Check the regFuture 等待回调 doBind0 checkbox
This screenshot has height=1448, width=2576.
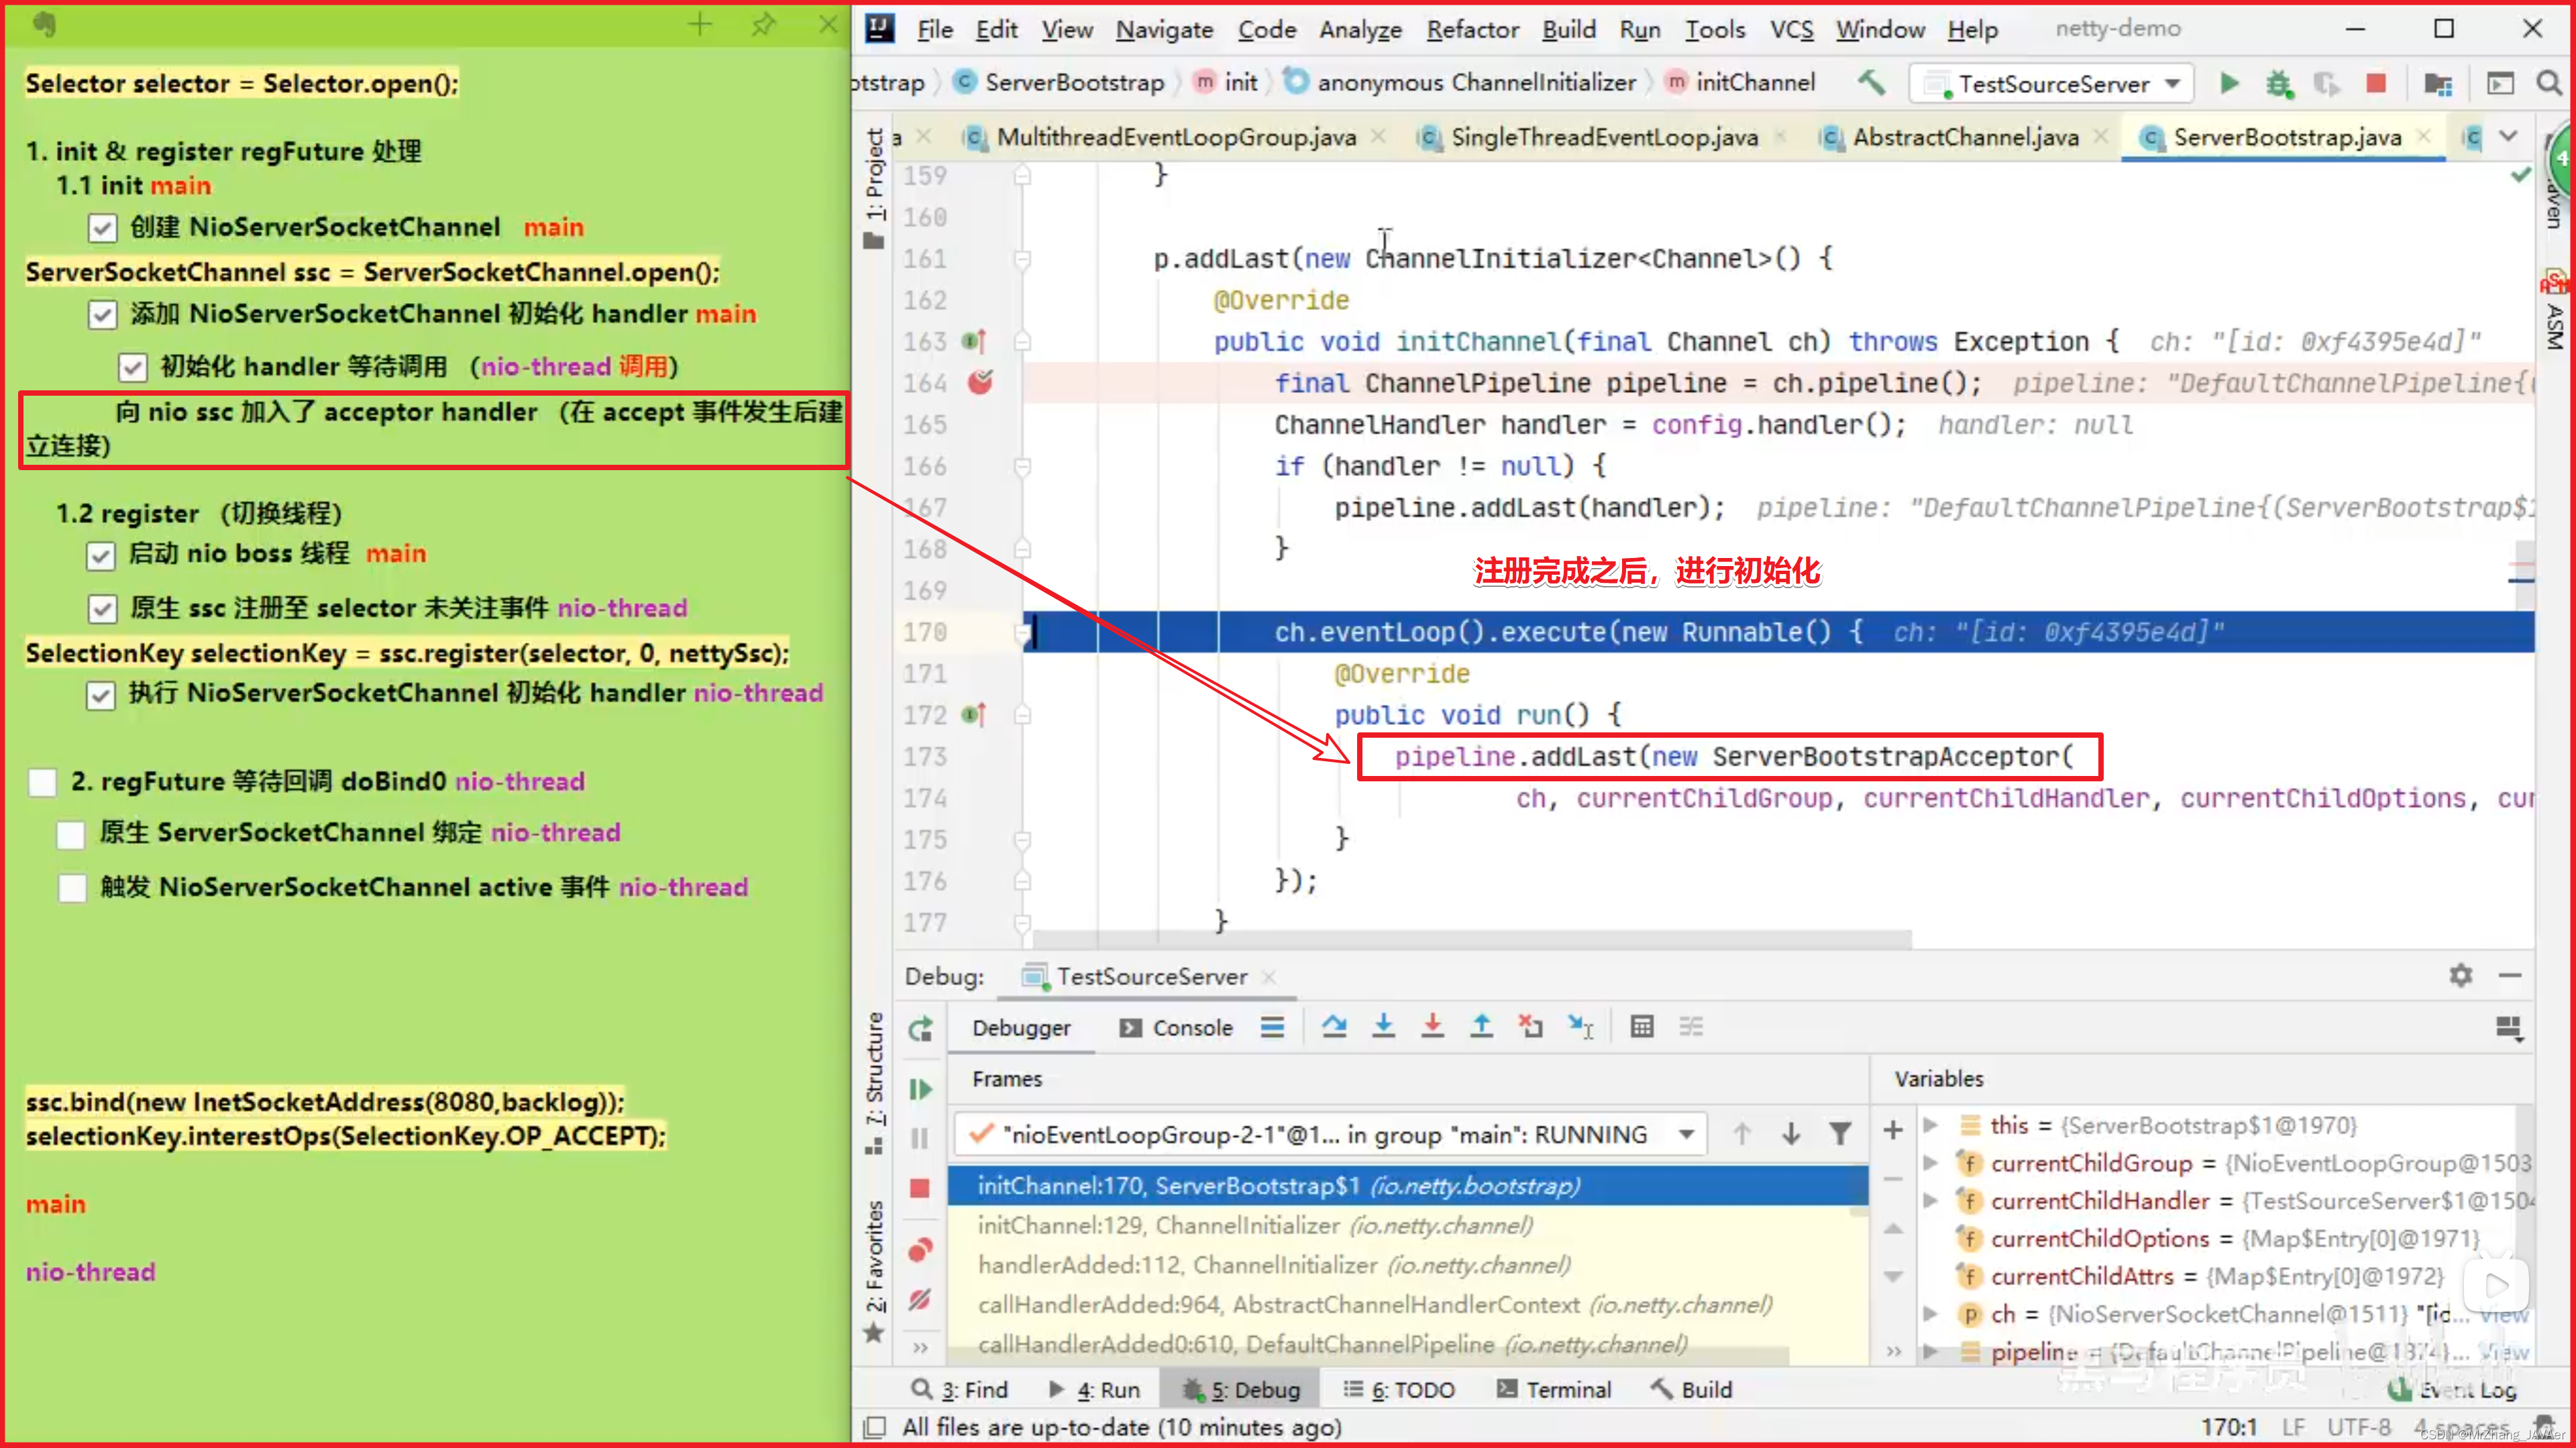pos(42,782)
